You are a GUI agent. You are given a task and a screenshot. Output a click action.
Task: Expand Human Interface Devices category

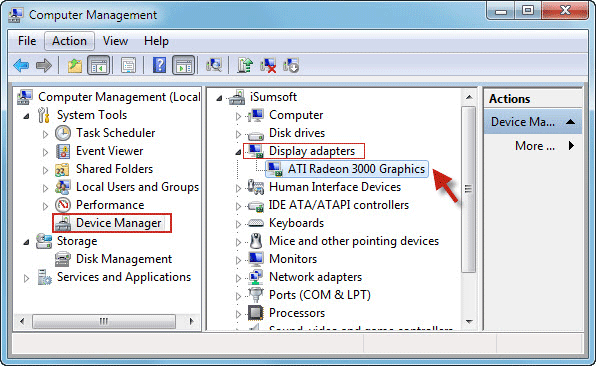pyautogui.click(x=238, y=188)
